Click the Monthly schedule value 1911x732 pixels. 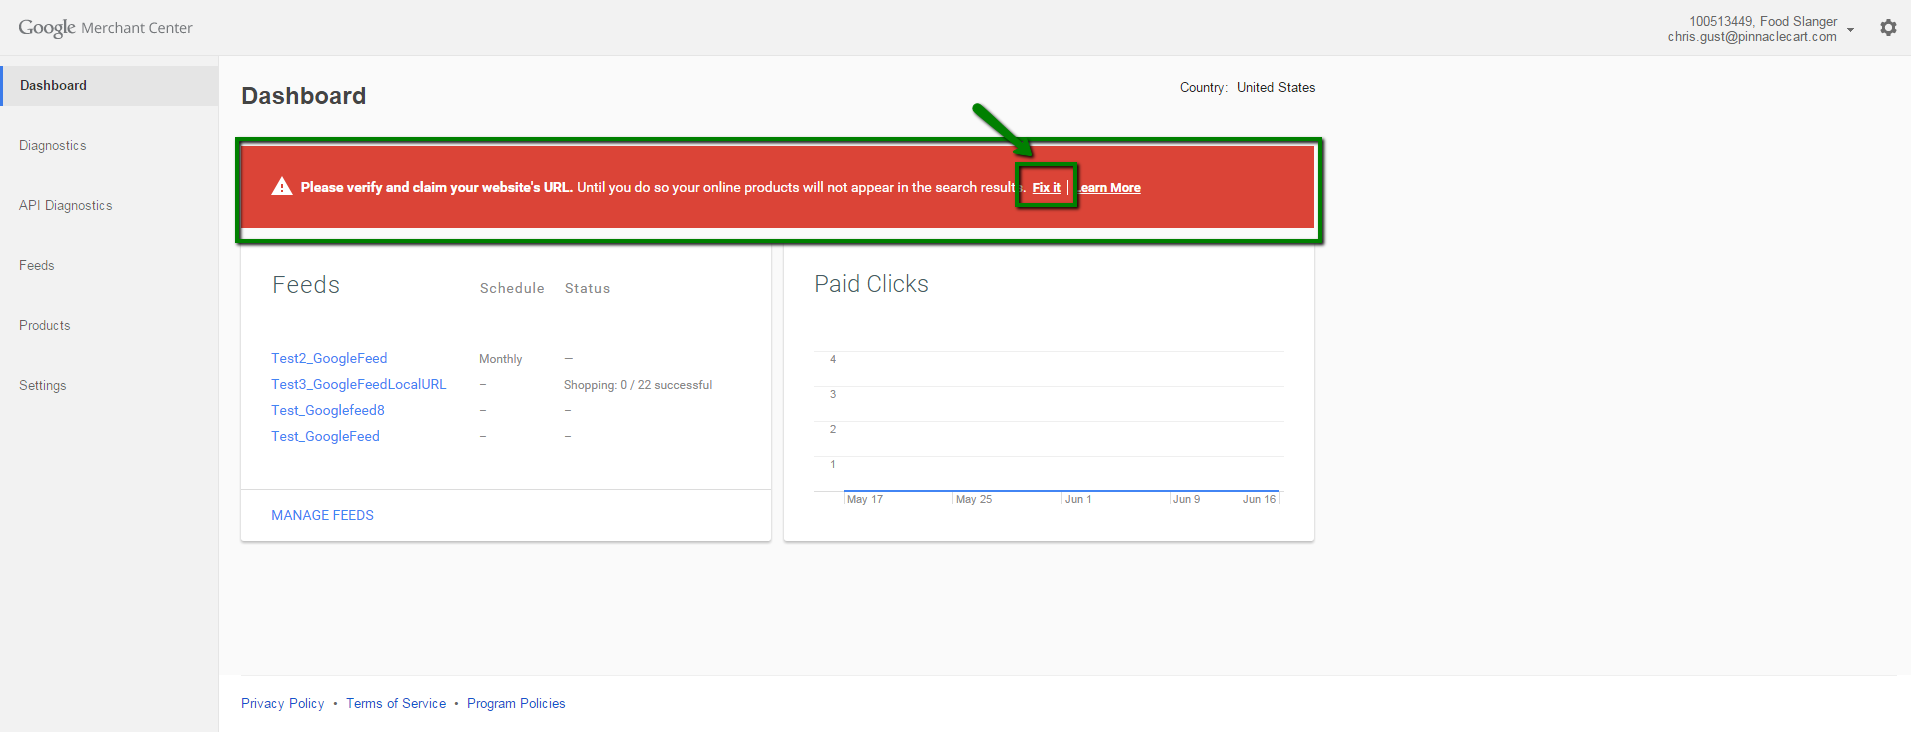[500, 359]
